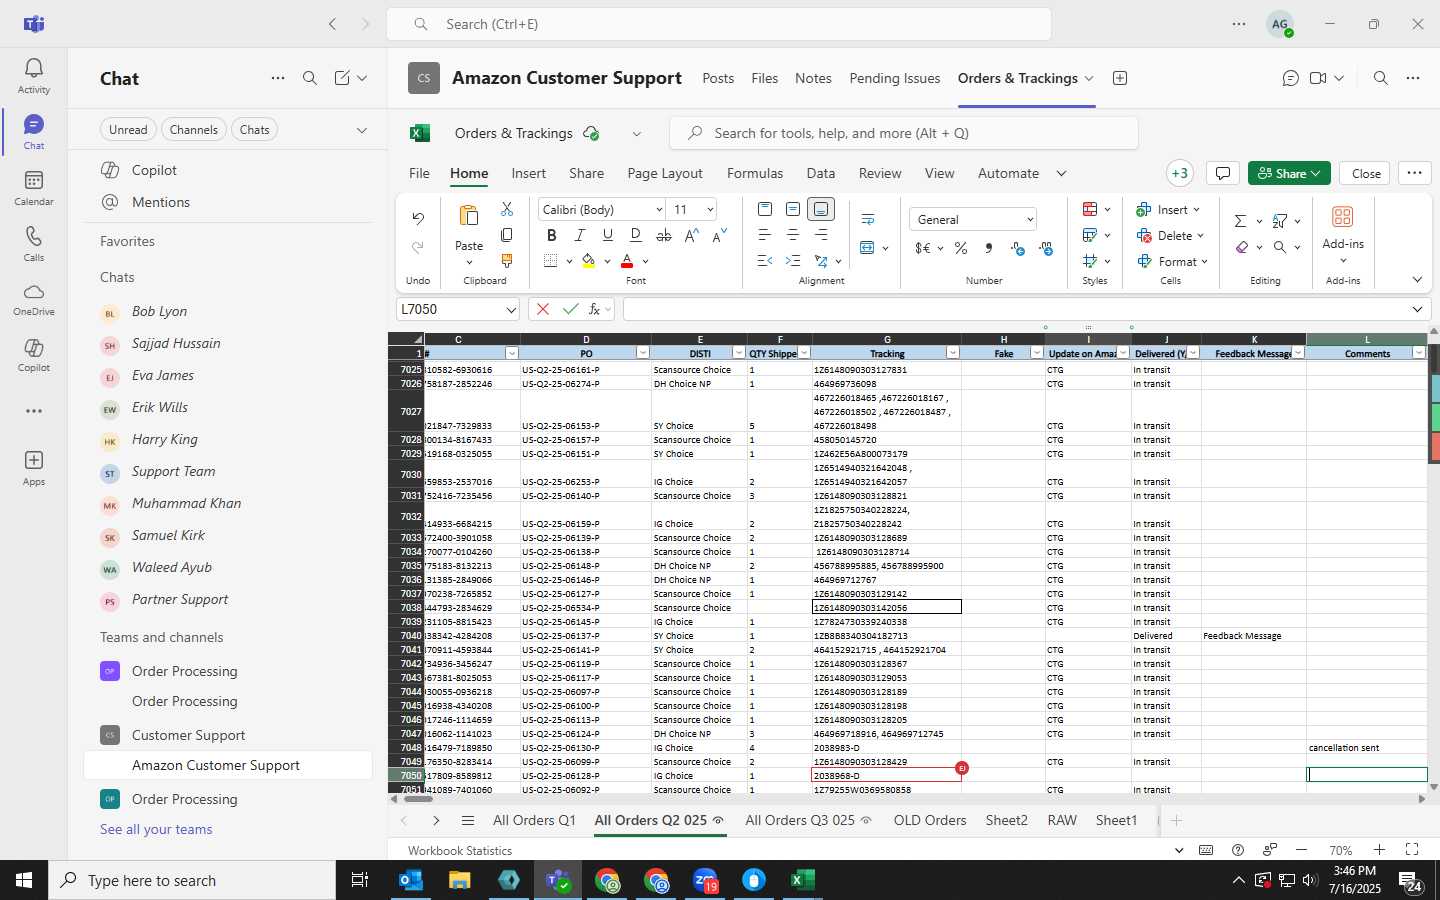This screenshot has width=1440, height=900.
Task: Click the Wrap Text icon
Action: click(867, 219)
